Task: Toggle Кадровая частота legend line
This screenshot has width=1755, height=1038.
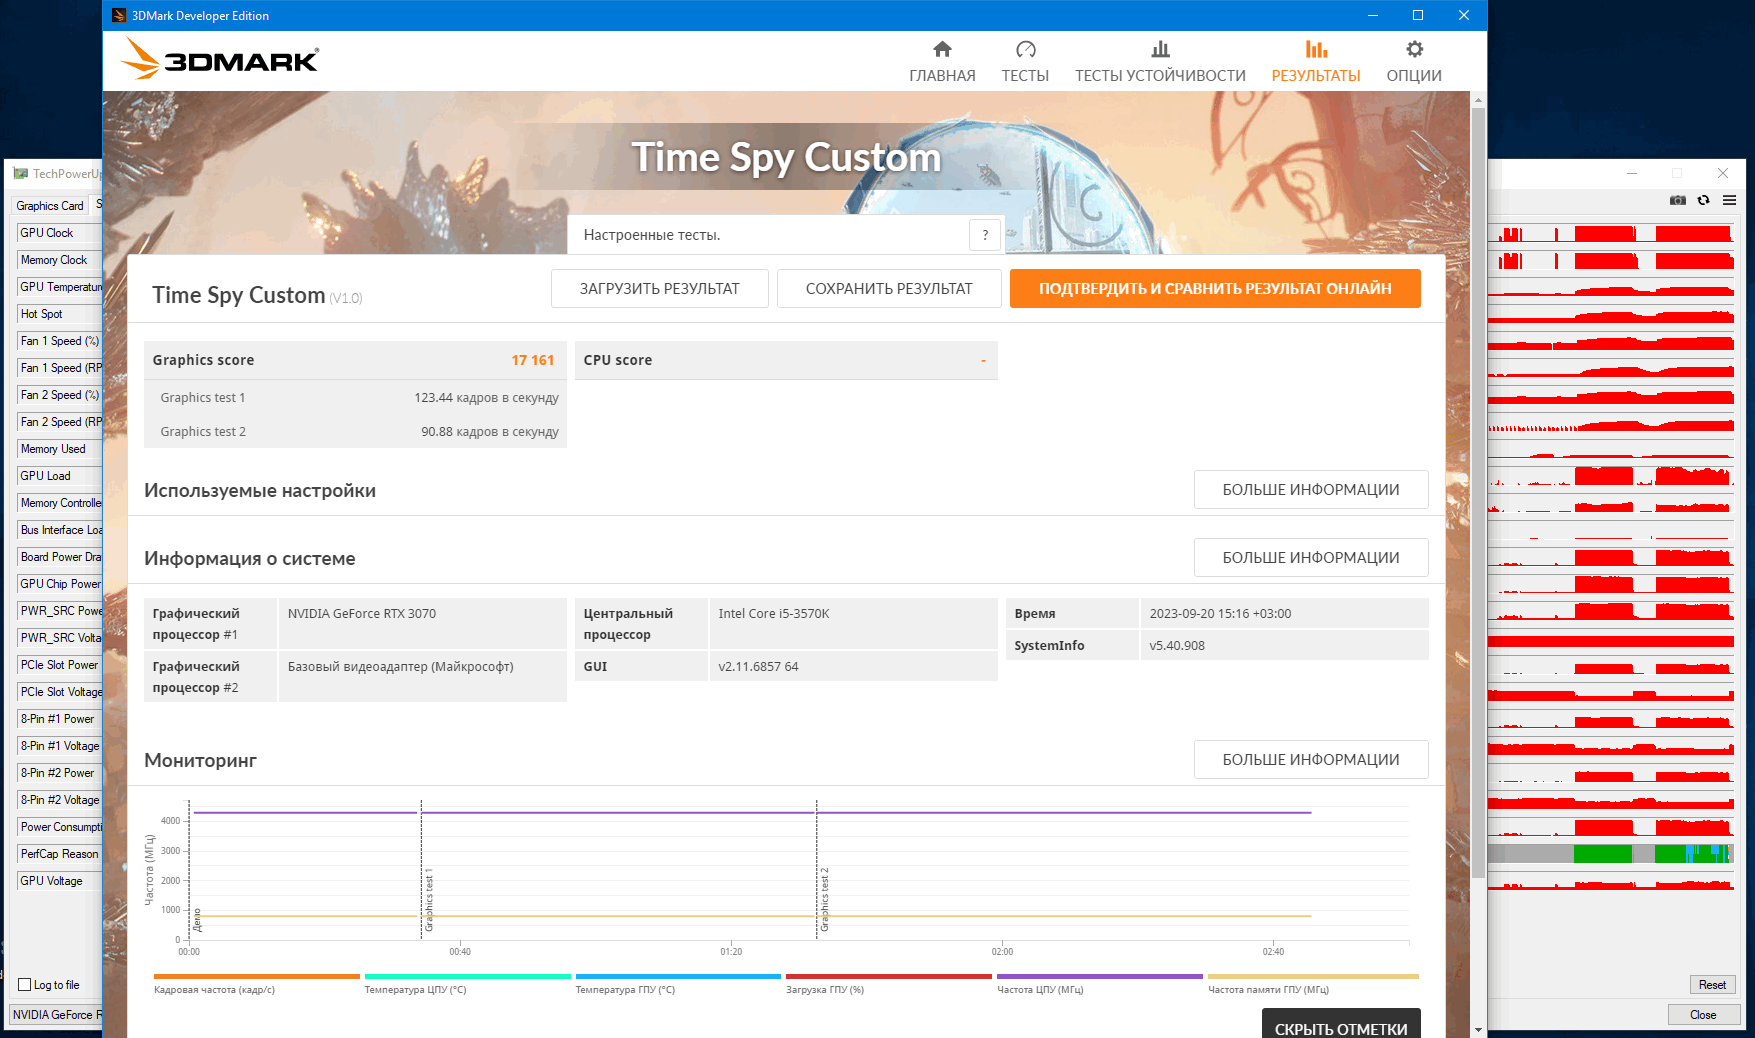Action: pyautogui.click(x=257, y=984)
